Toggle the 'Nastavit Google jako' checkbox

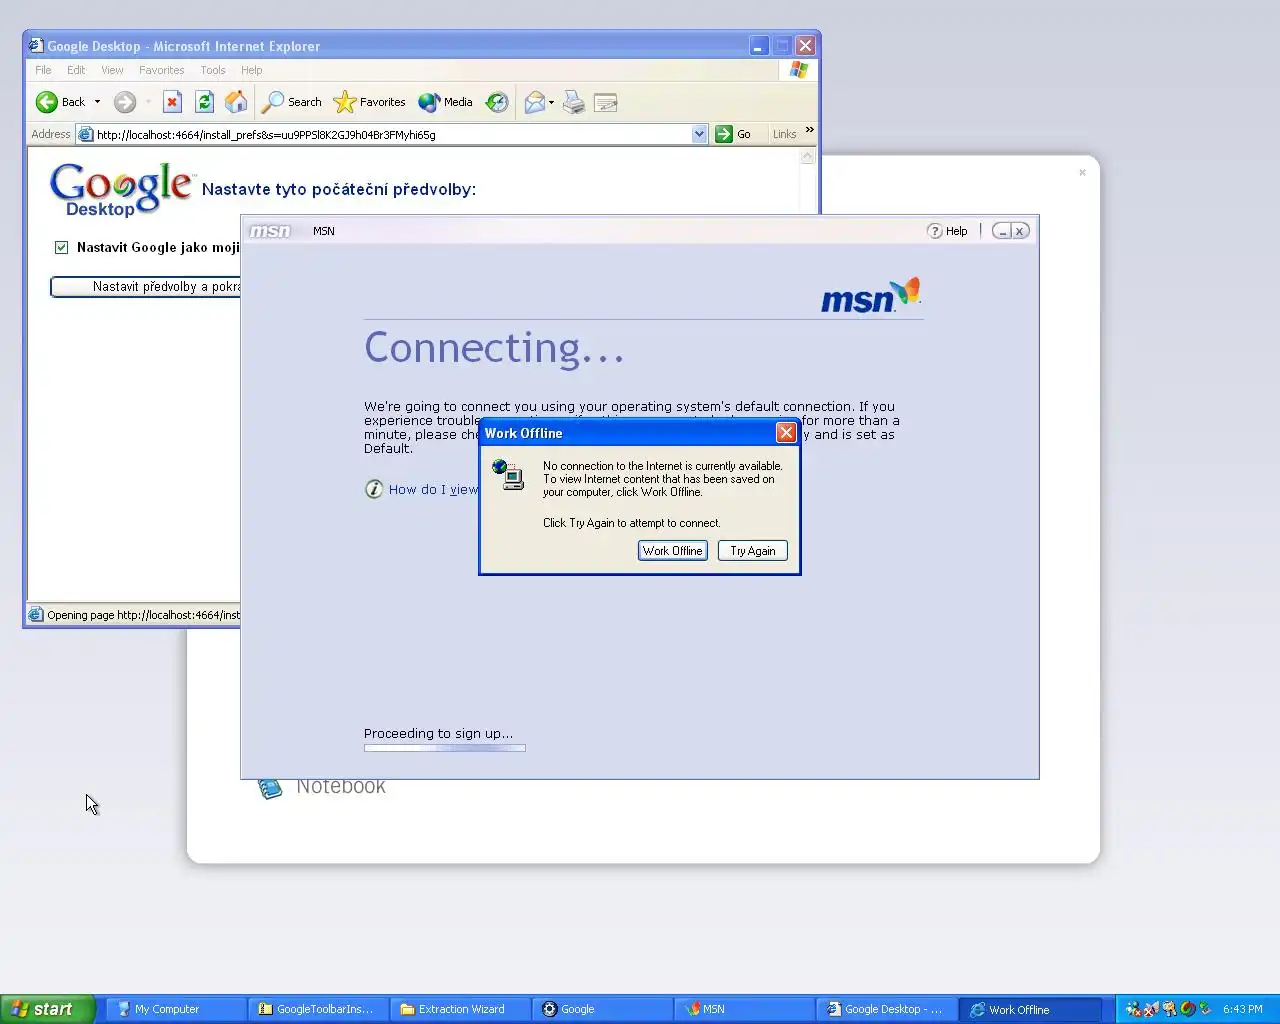coord(61,247)
